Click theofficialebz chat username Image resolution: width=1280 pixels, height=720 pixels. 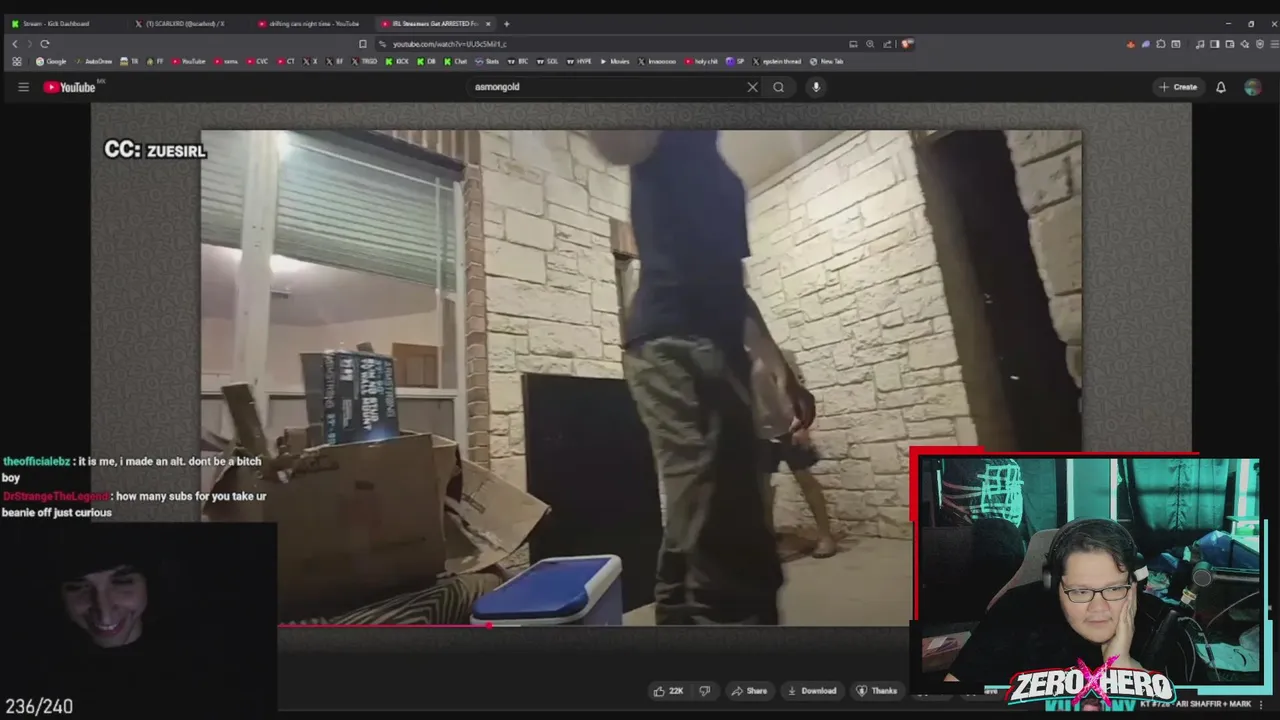pos(37,461)
